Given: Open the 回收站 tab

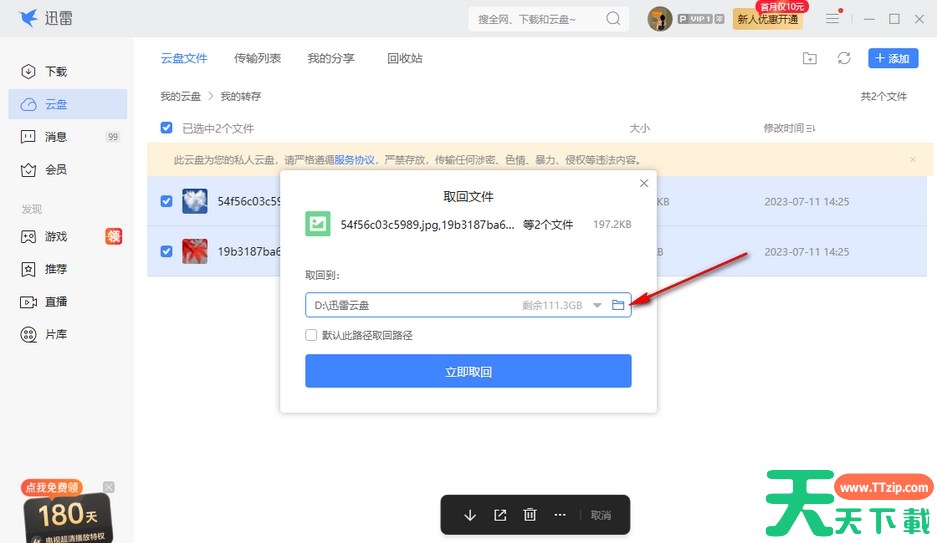Looking at the screenshot, I should point(404,58).
